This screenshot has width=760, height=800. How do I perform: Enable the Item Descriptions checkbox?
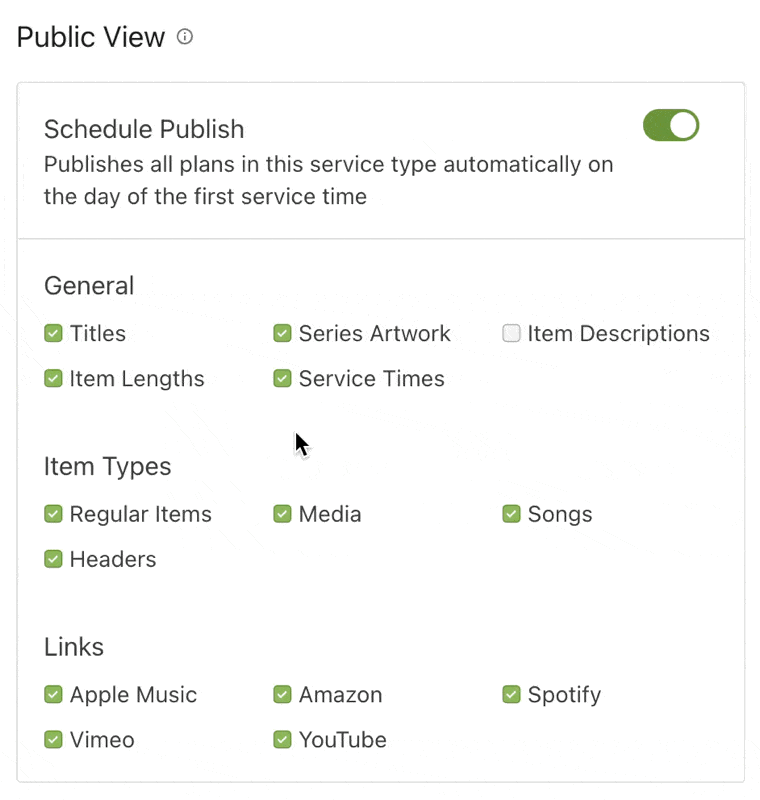(511, 334)
